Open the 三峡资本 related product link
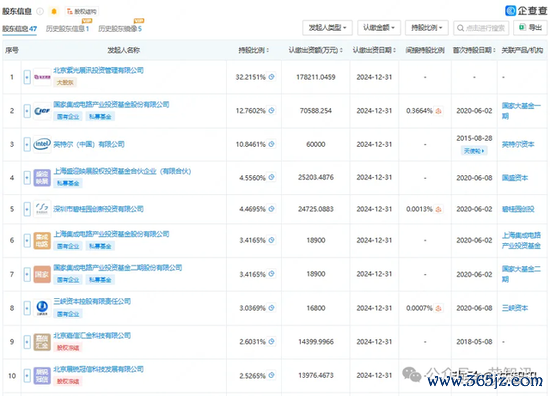This screenshot has height=396, width=550. (x=515, y=308)
